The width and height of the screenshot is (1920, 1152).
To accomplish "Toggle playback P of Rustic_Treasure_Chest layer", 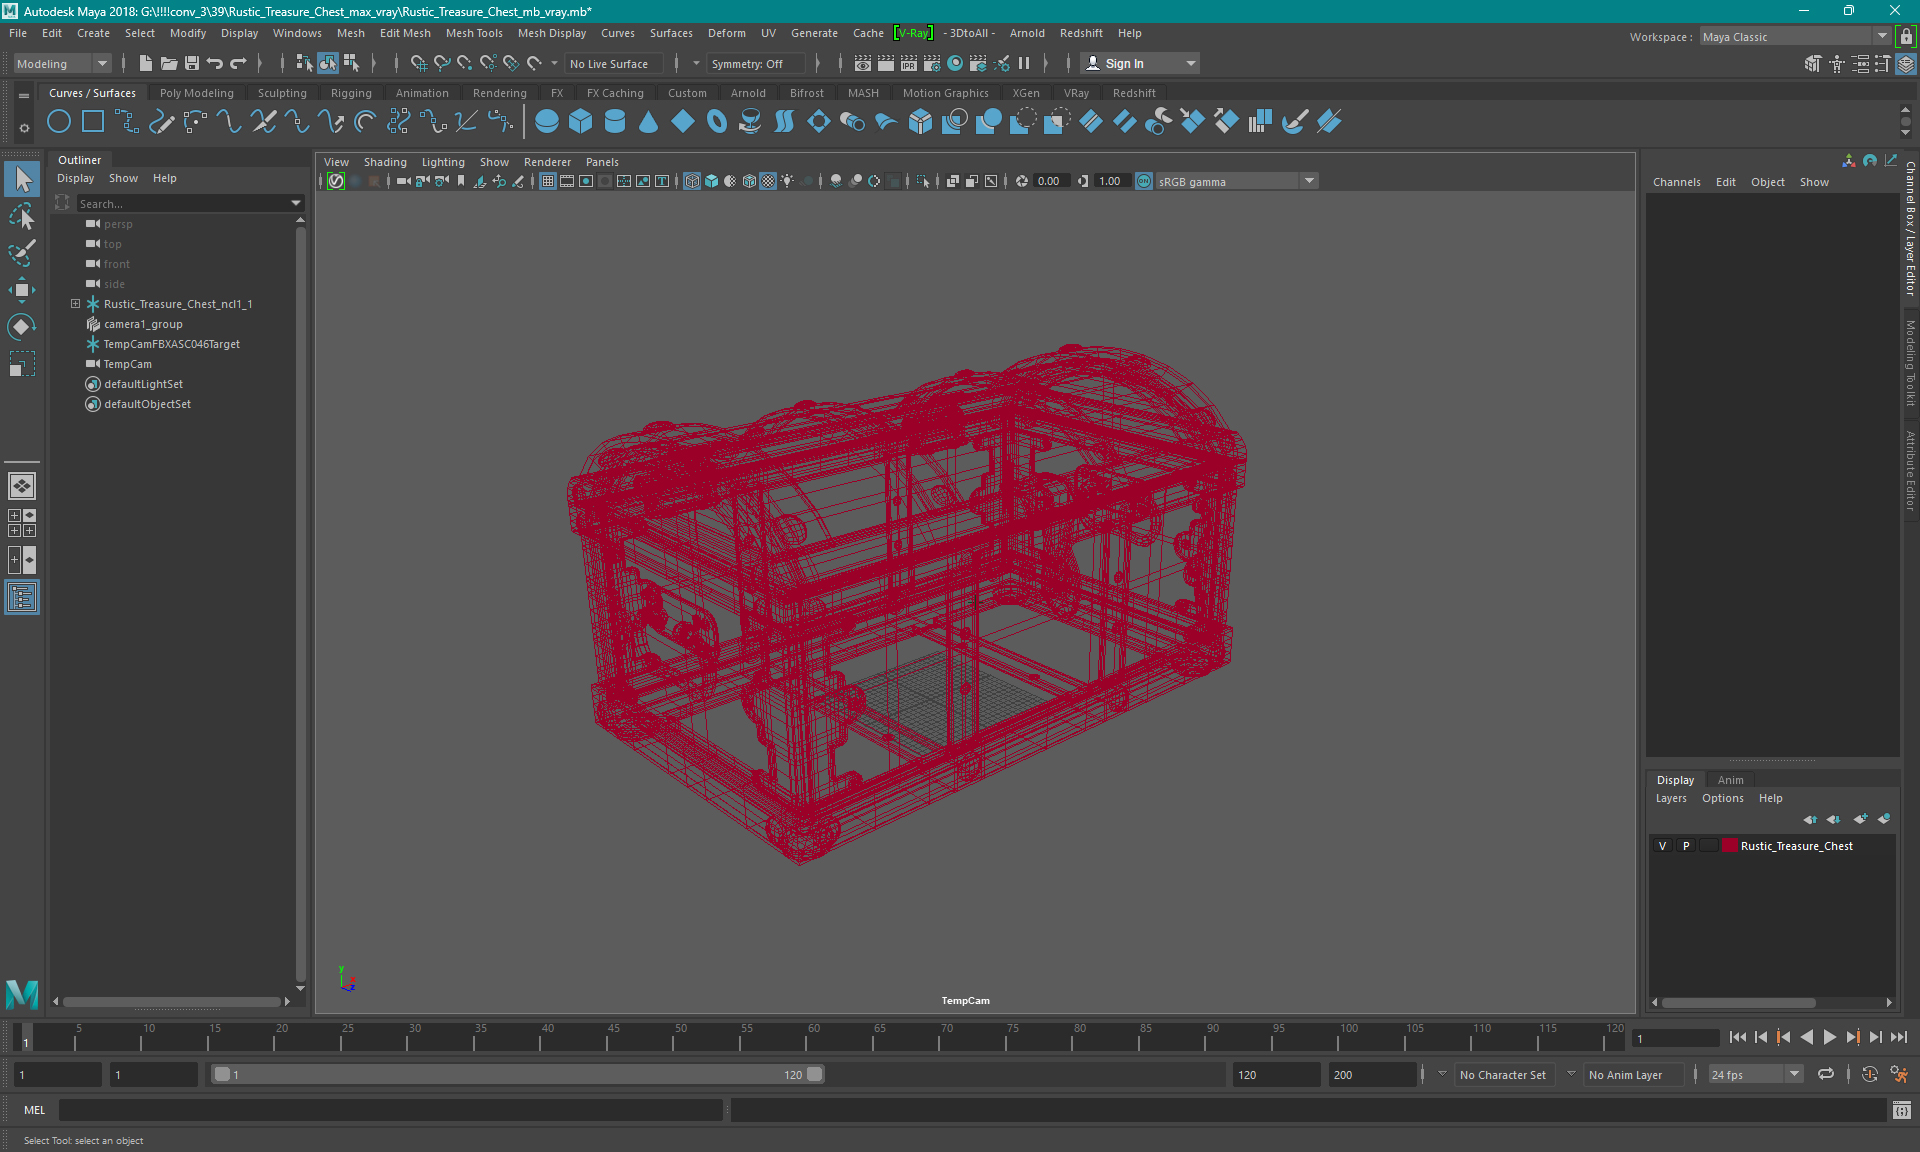I will coord(1686,846).
